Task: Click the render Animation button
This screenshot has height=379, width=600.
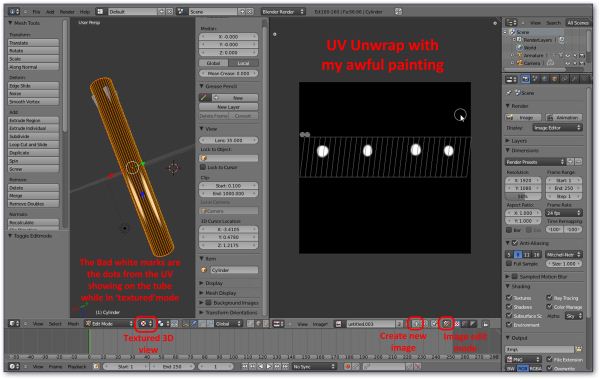Action: click(564, 118)
